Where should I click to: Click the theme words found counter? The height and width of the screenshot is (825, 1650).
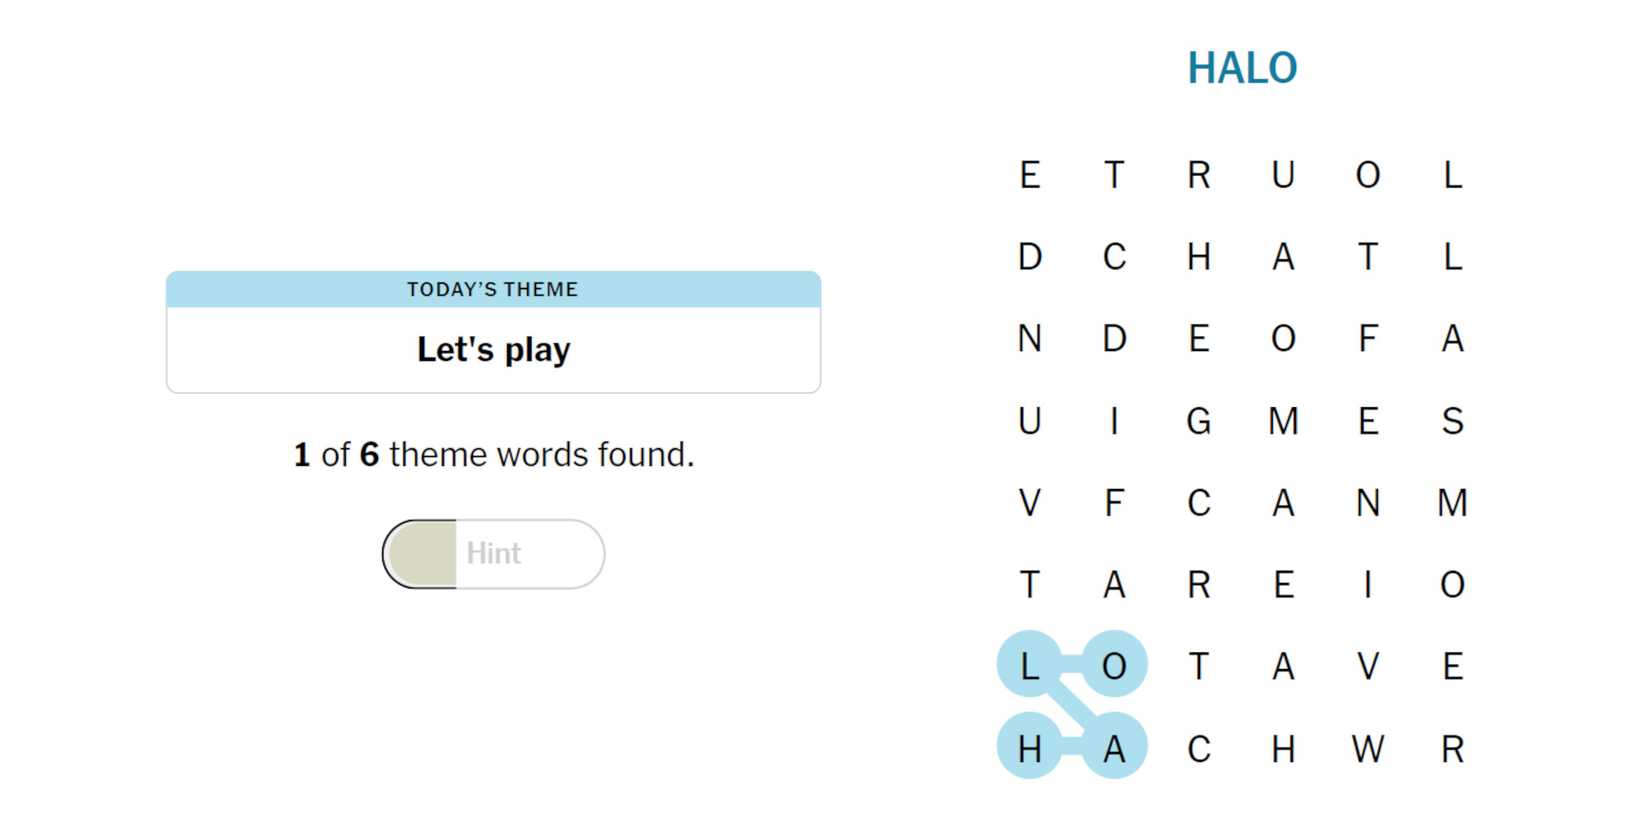(x=493, y=455)
